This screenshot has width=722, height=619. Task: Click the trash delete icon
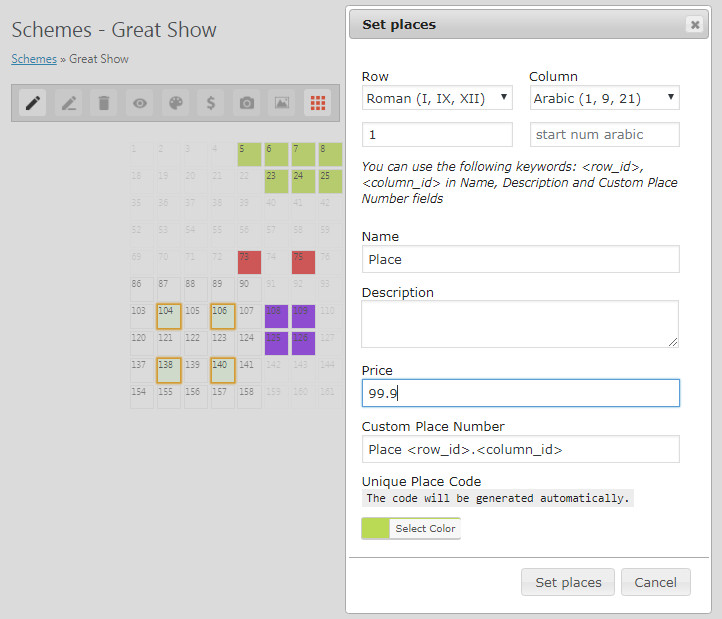click(x=103, y=103)
